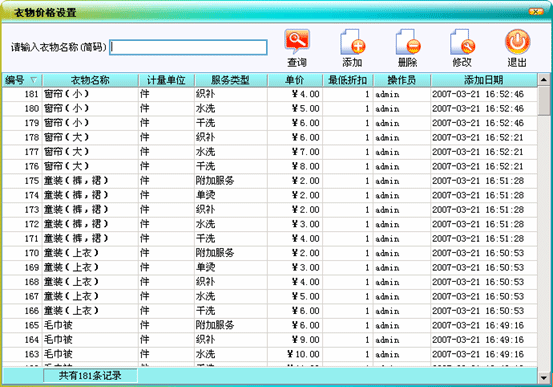Select row 170 童装(上衣) 附加服务

[269, 253]
